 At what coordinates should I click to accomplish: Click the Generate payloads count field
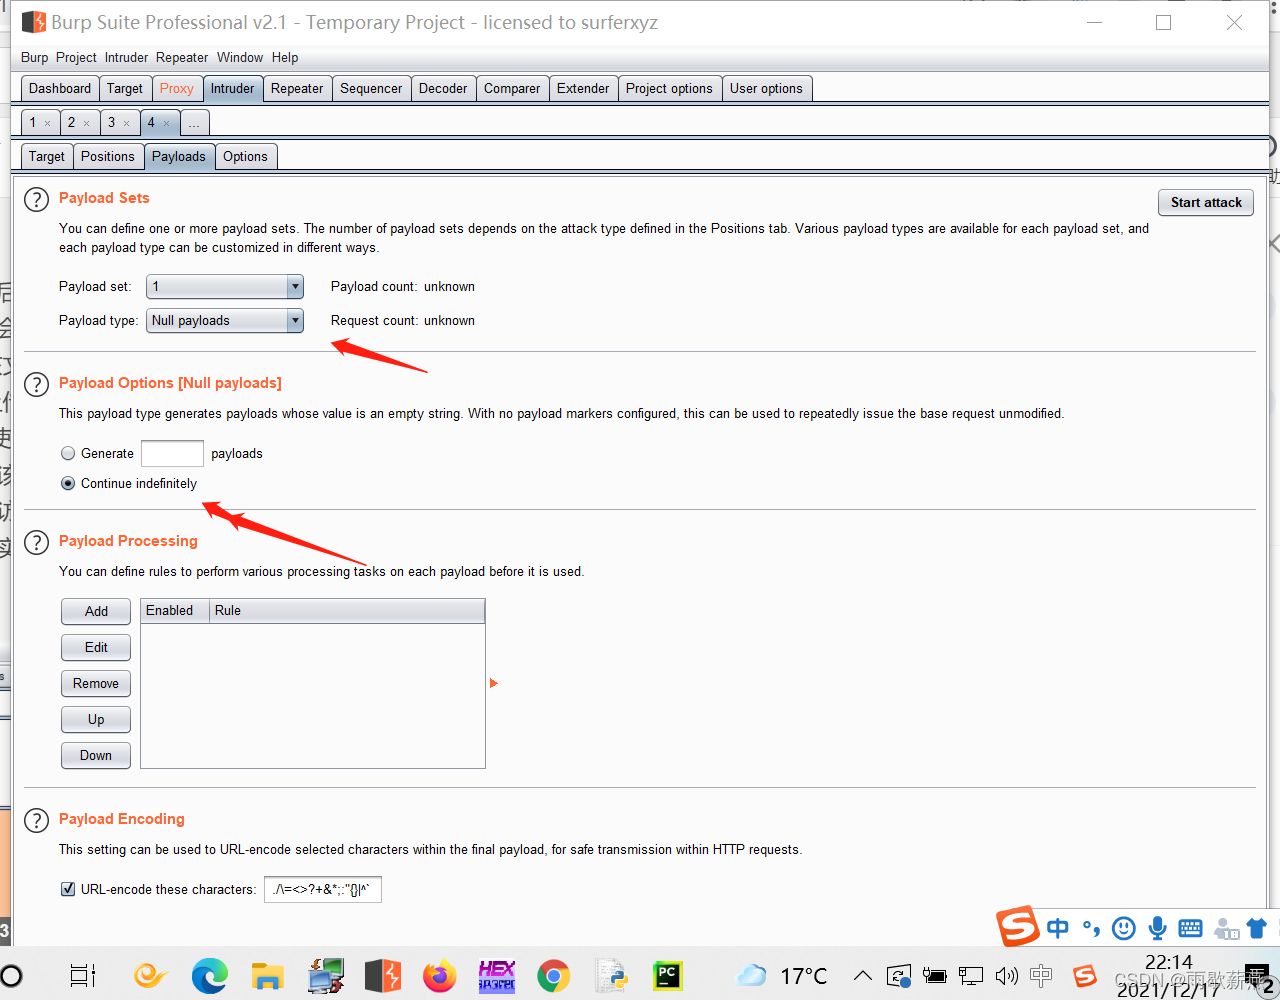tap(172, 453)
